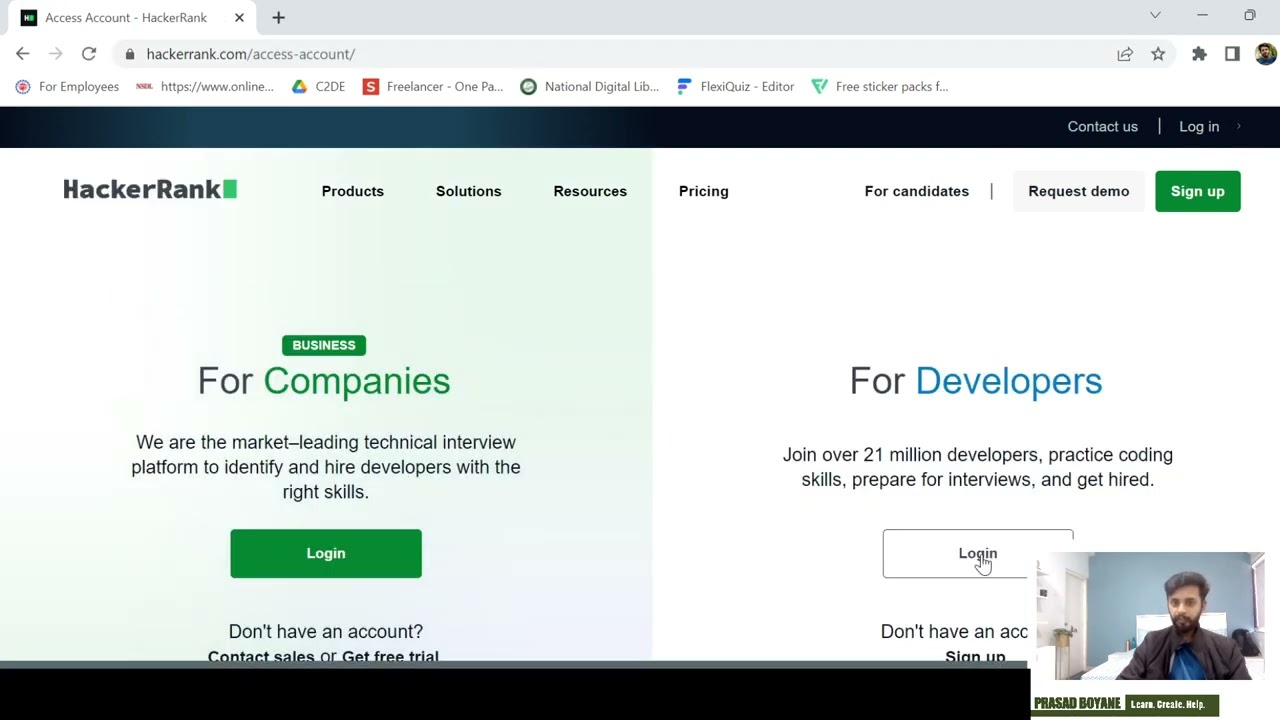This screenshot has width=1280, height=720.
Task: Open the Products menu
Action: point(353,191)
